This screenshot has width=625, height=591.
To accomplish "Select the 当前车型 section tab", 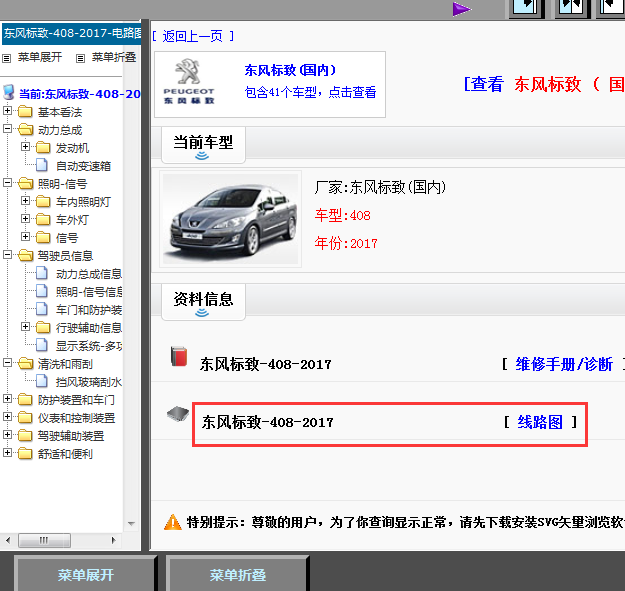I will click(x=203, y=145).
